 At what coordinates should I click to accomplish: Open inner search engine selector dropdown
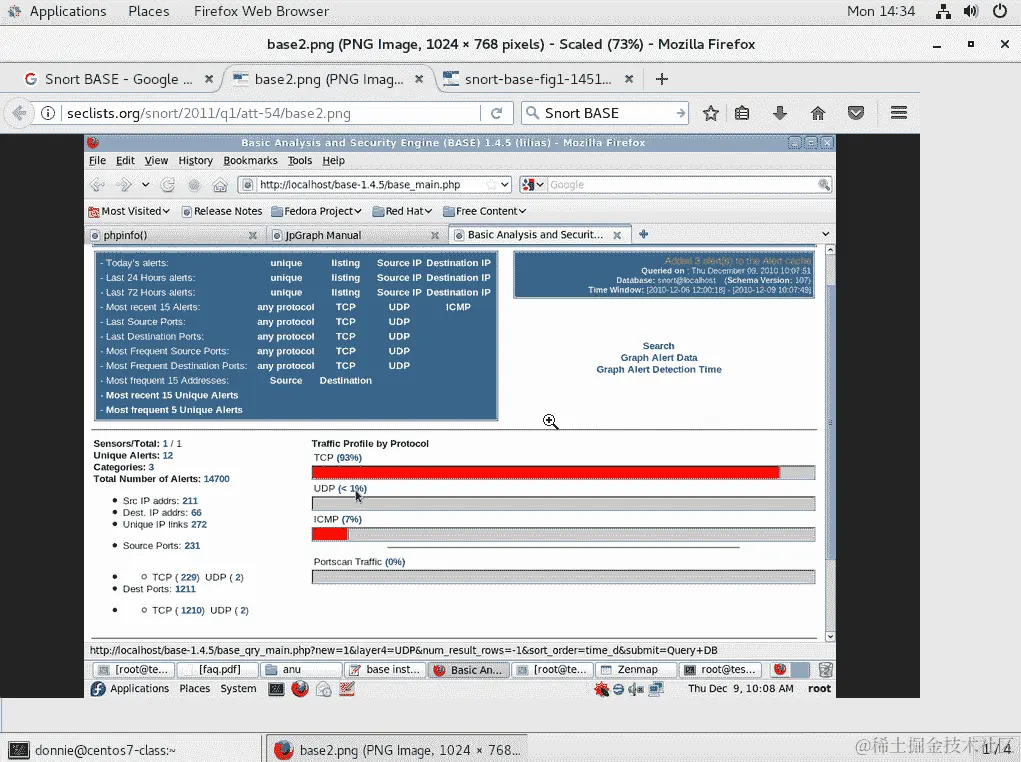pos(533,185)
